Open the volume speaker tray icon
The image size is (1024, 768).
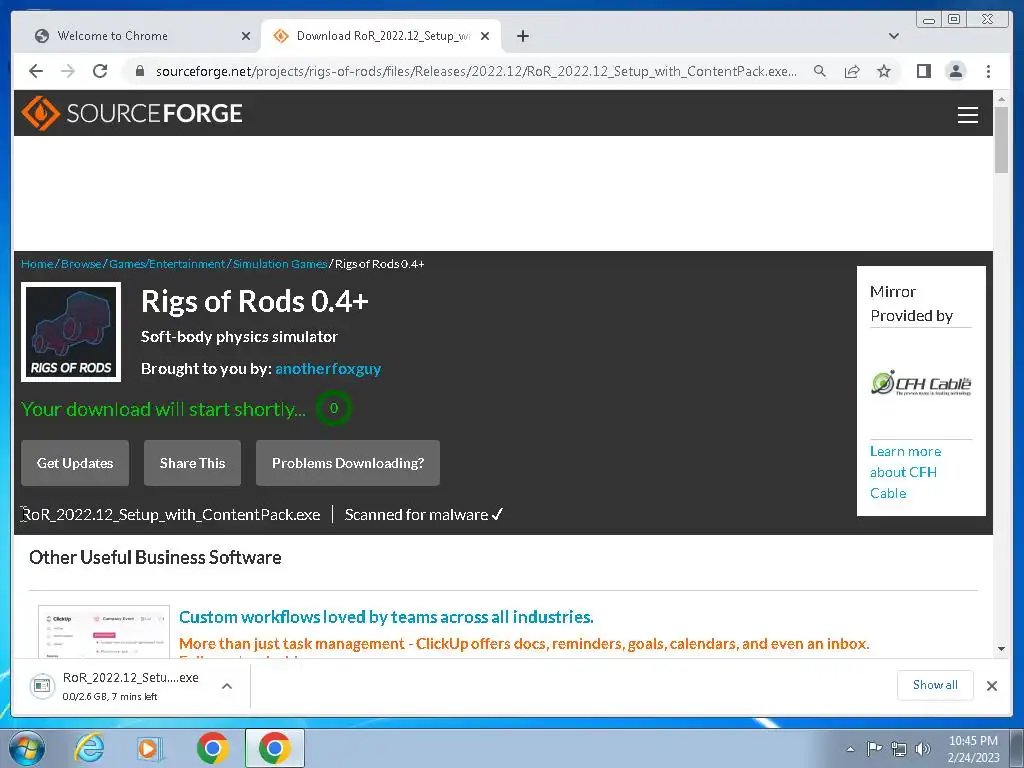point(923,749)
